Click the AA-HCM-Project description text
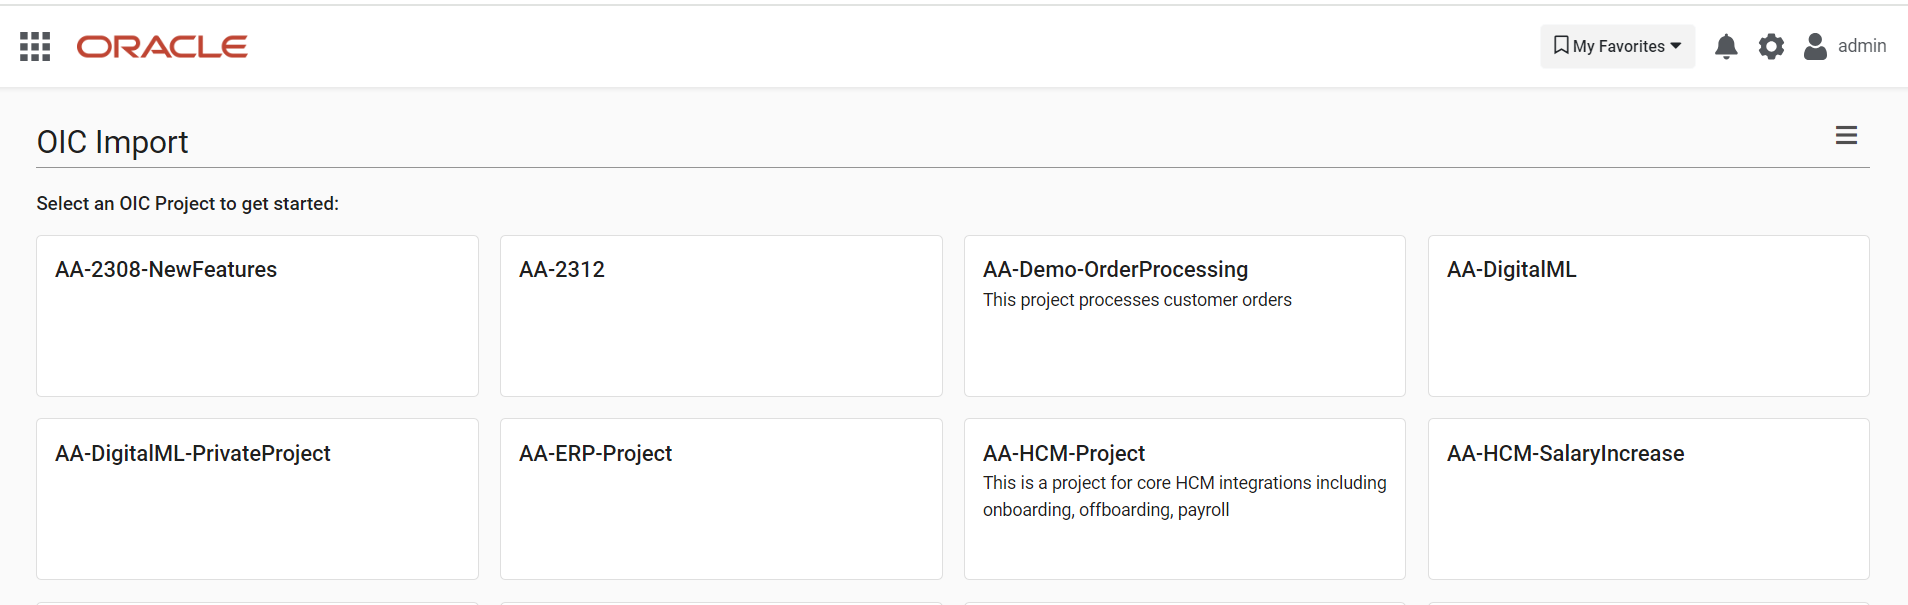Viewport: 1908px width, 605px height. (x=1184, y=496)
